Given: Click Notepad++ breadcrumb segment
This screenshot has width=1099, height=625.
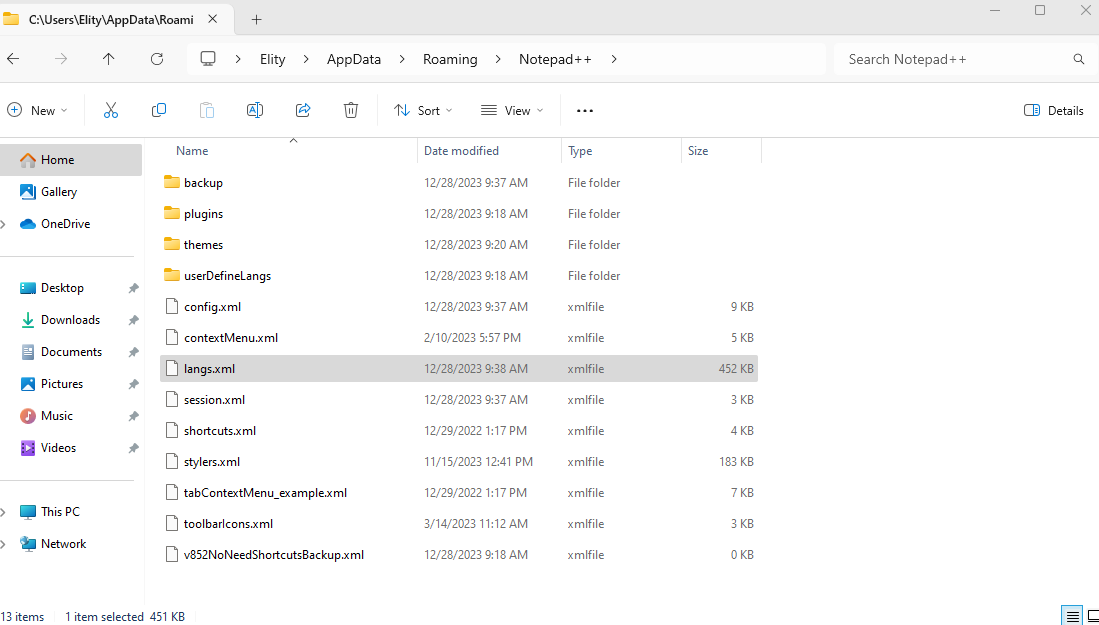Looking at the screenshot, I should click(555, 60).
